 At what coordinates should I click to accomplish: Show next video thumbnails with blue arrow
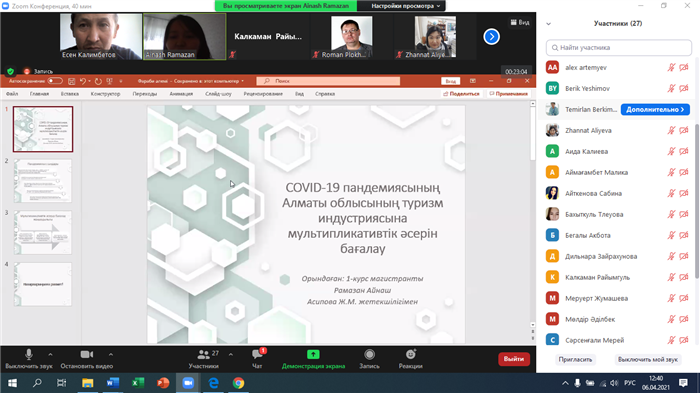pyautogui.click(x=492, y=37)
